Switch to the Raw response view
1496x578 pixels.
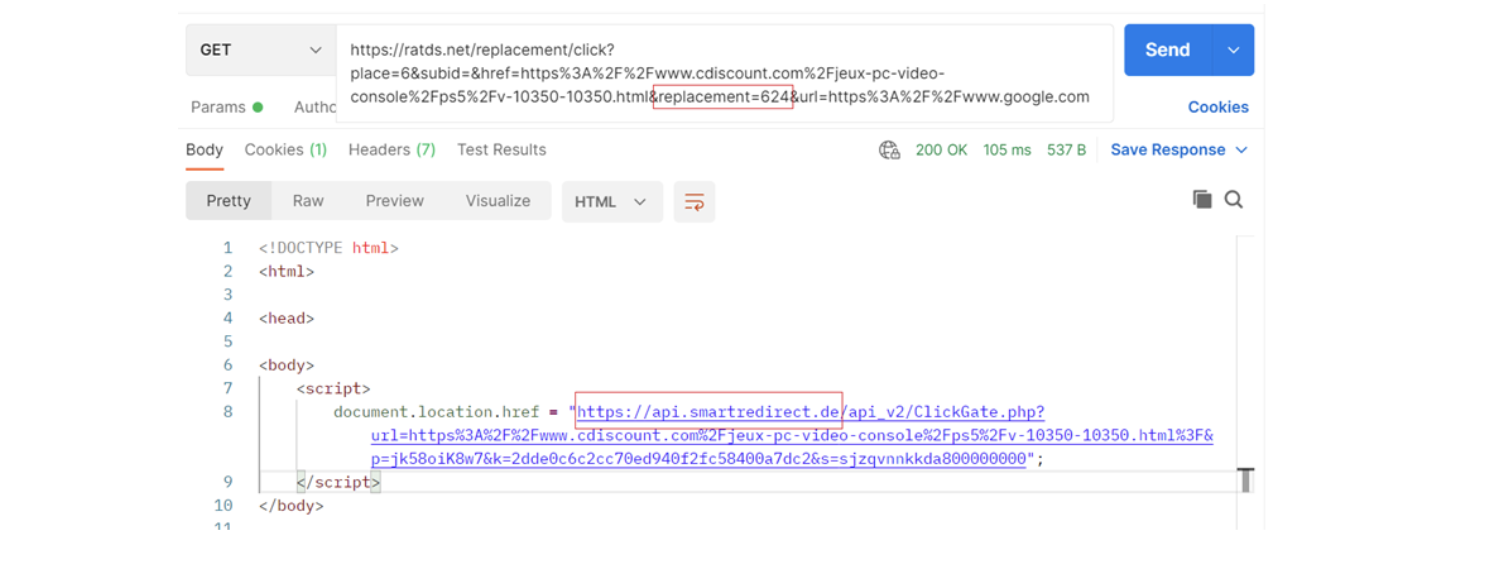click(307, 201)
